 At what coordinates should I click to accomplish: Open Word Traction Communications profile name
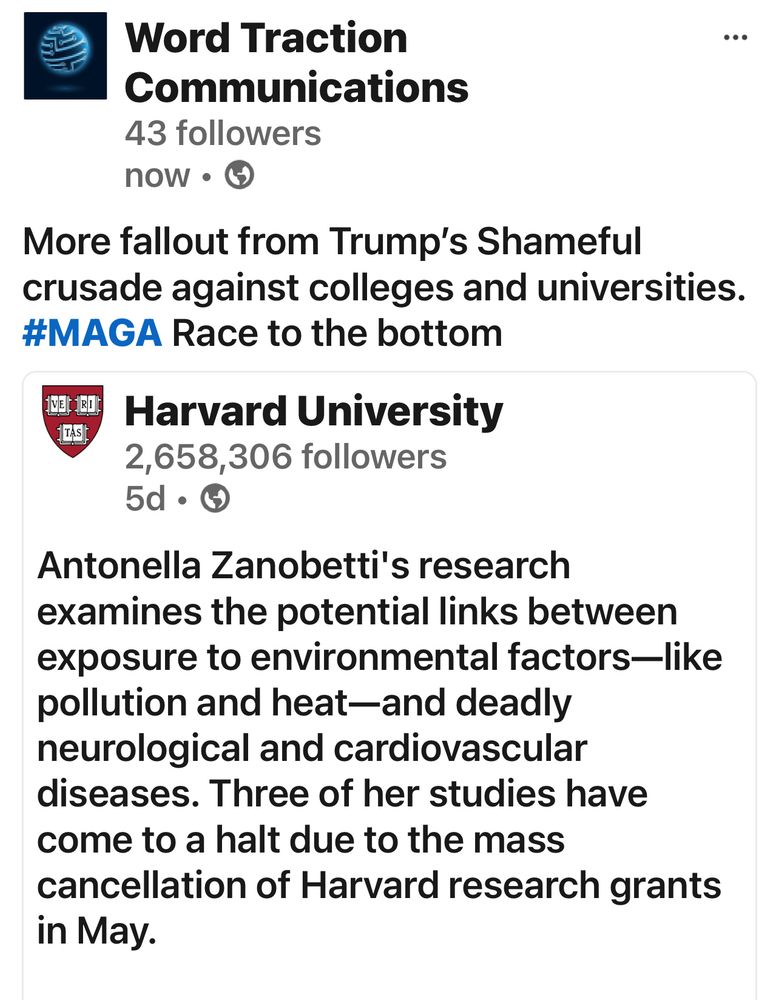pyautogui.click(x=297, y=62)
